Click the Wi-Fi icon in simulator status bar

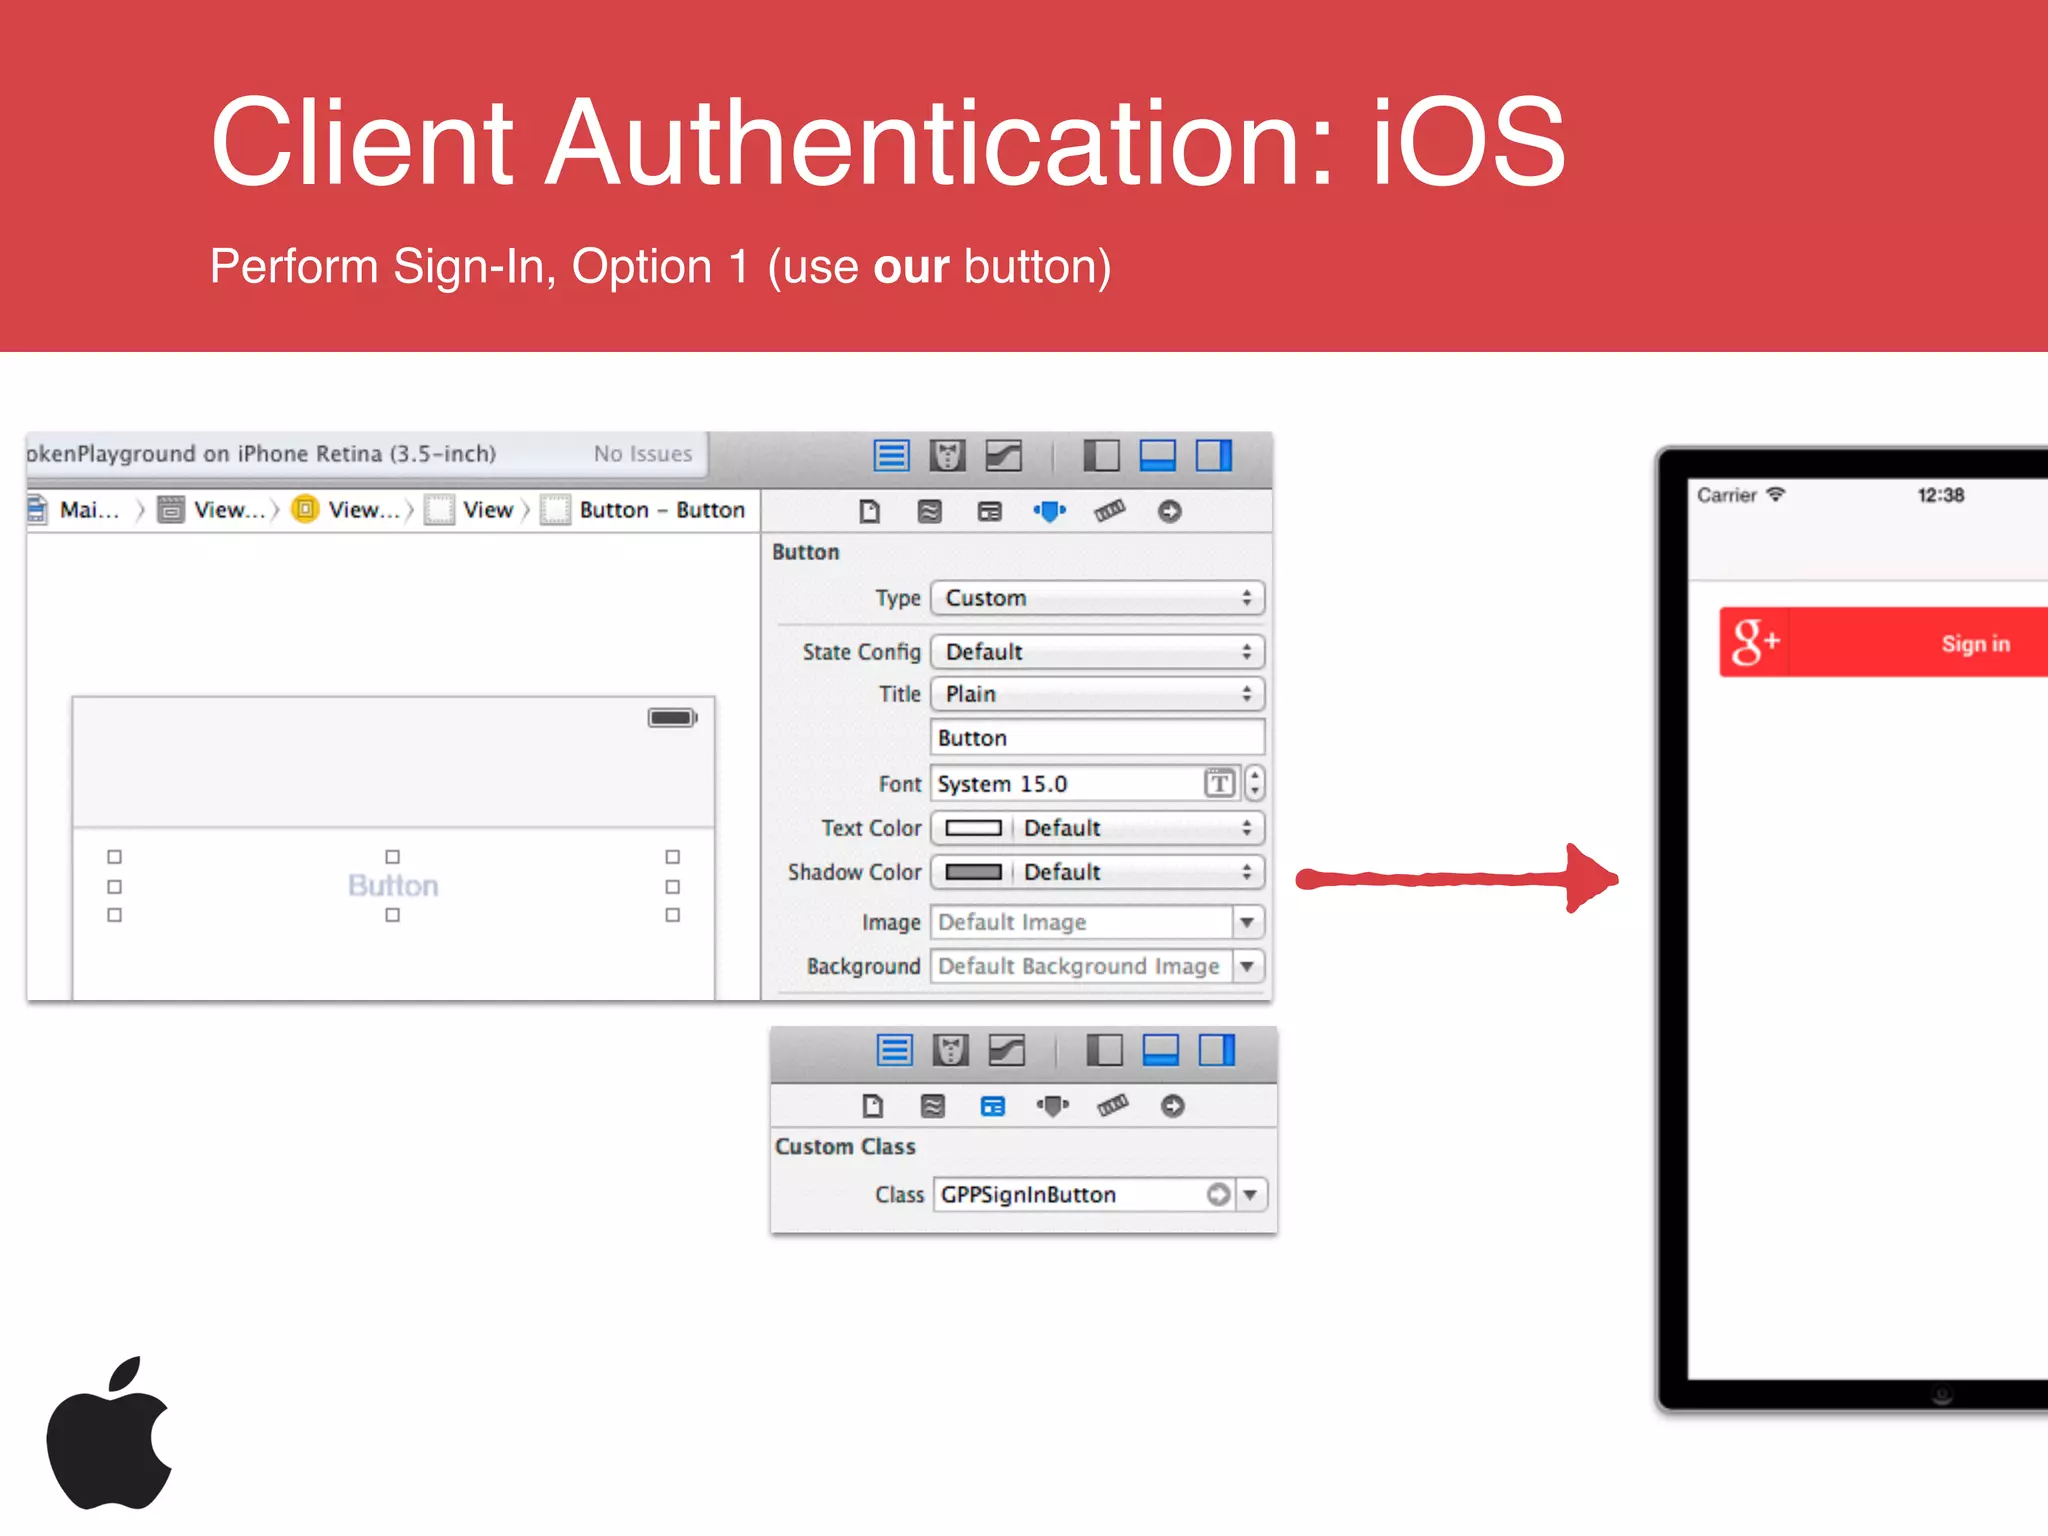[x=1776, y=494]
